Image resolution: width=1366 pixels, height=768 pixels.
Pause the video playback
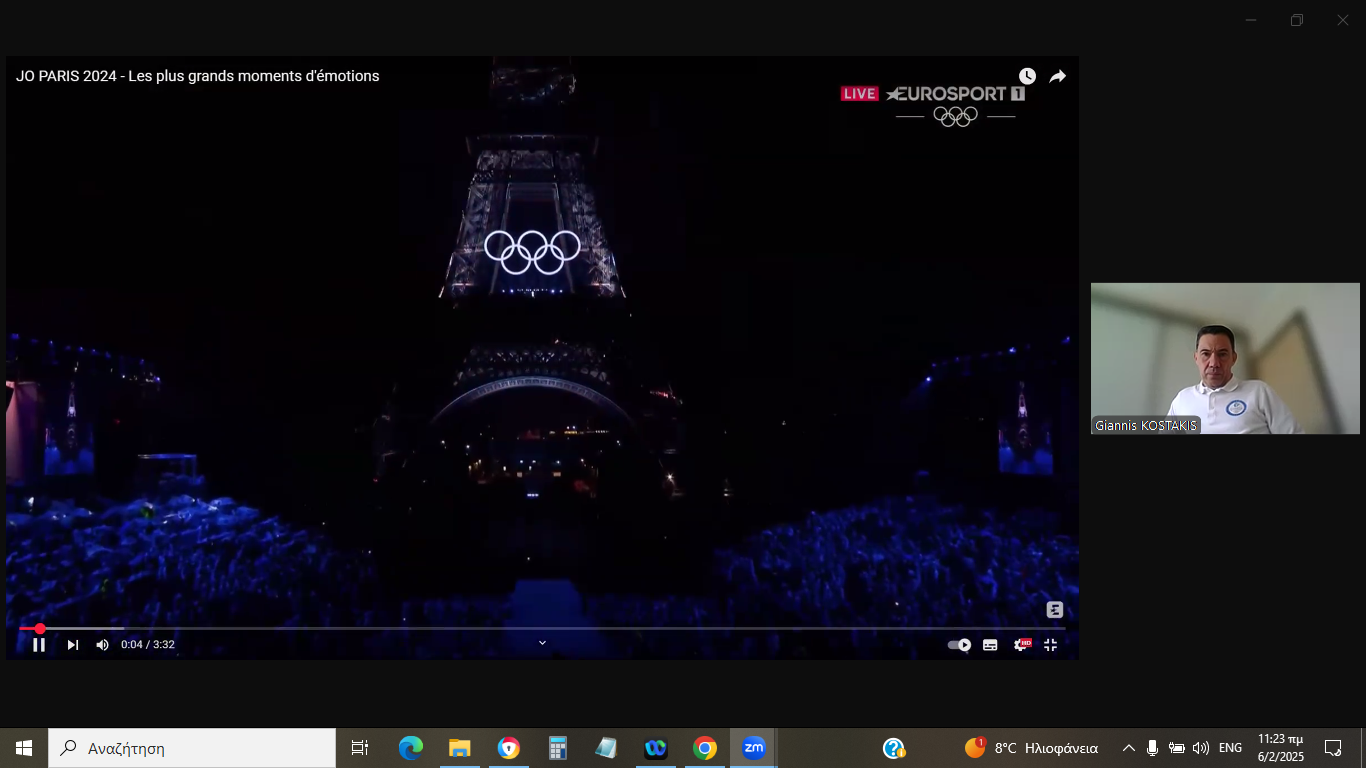tap(39, 645)
